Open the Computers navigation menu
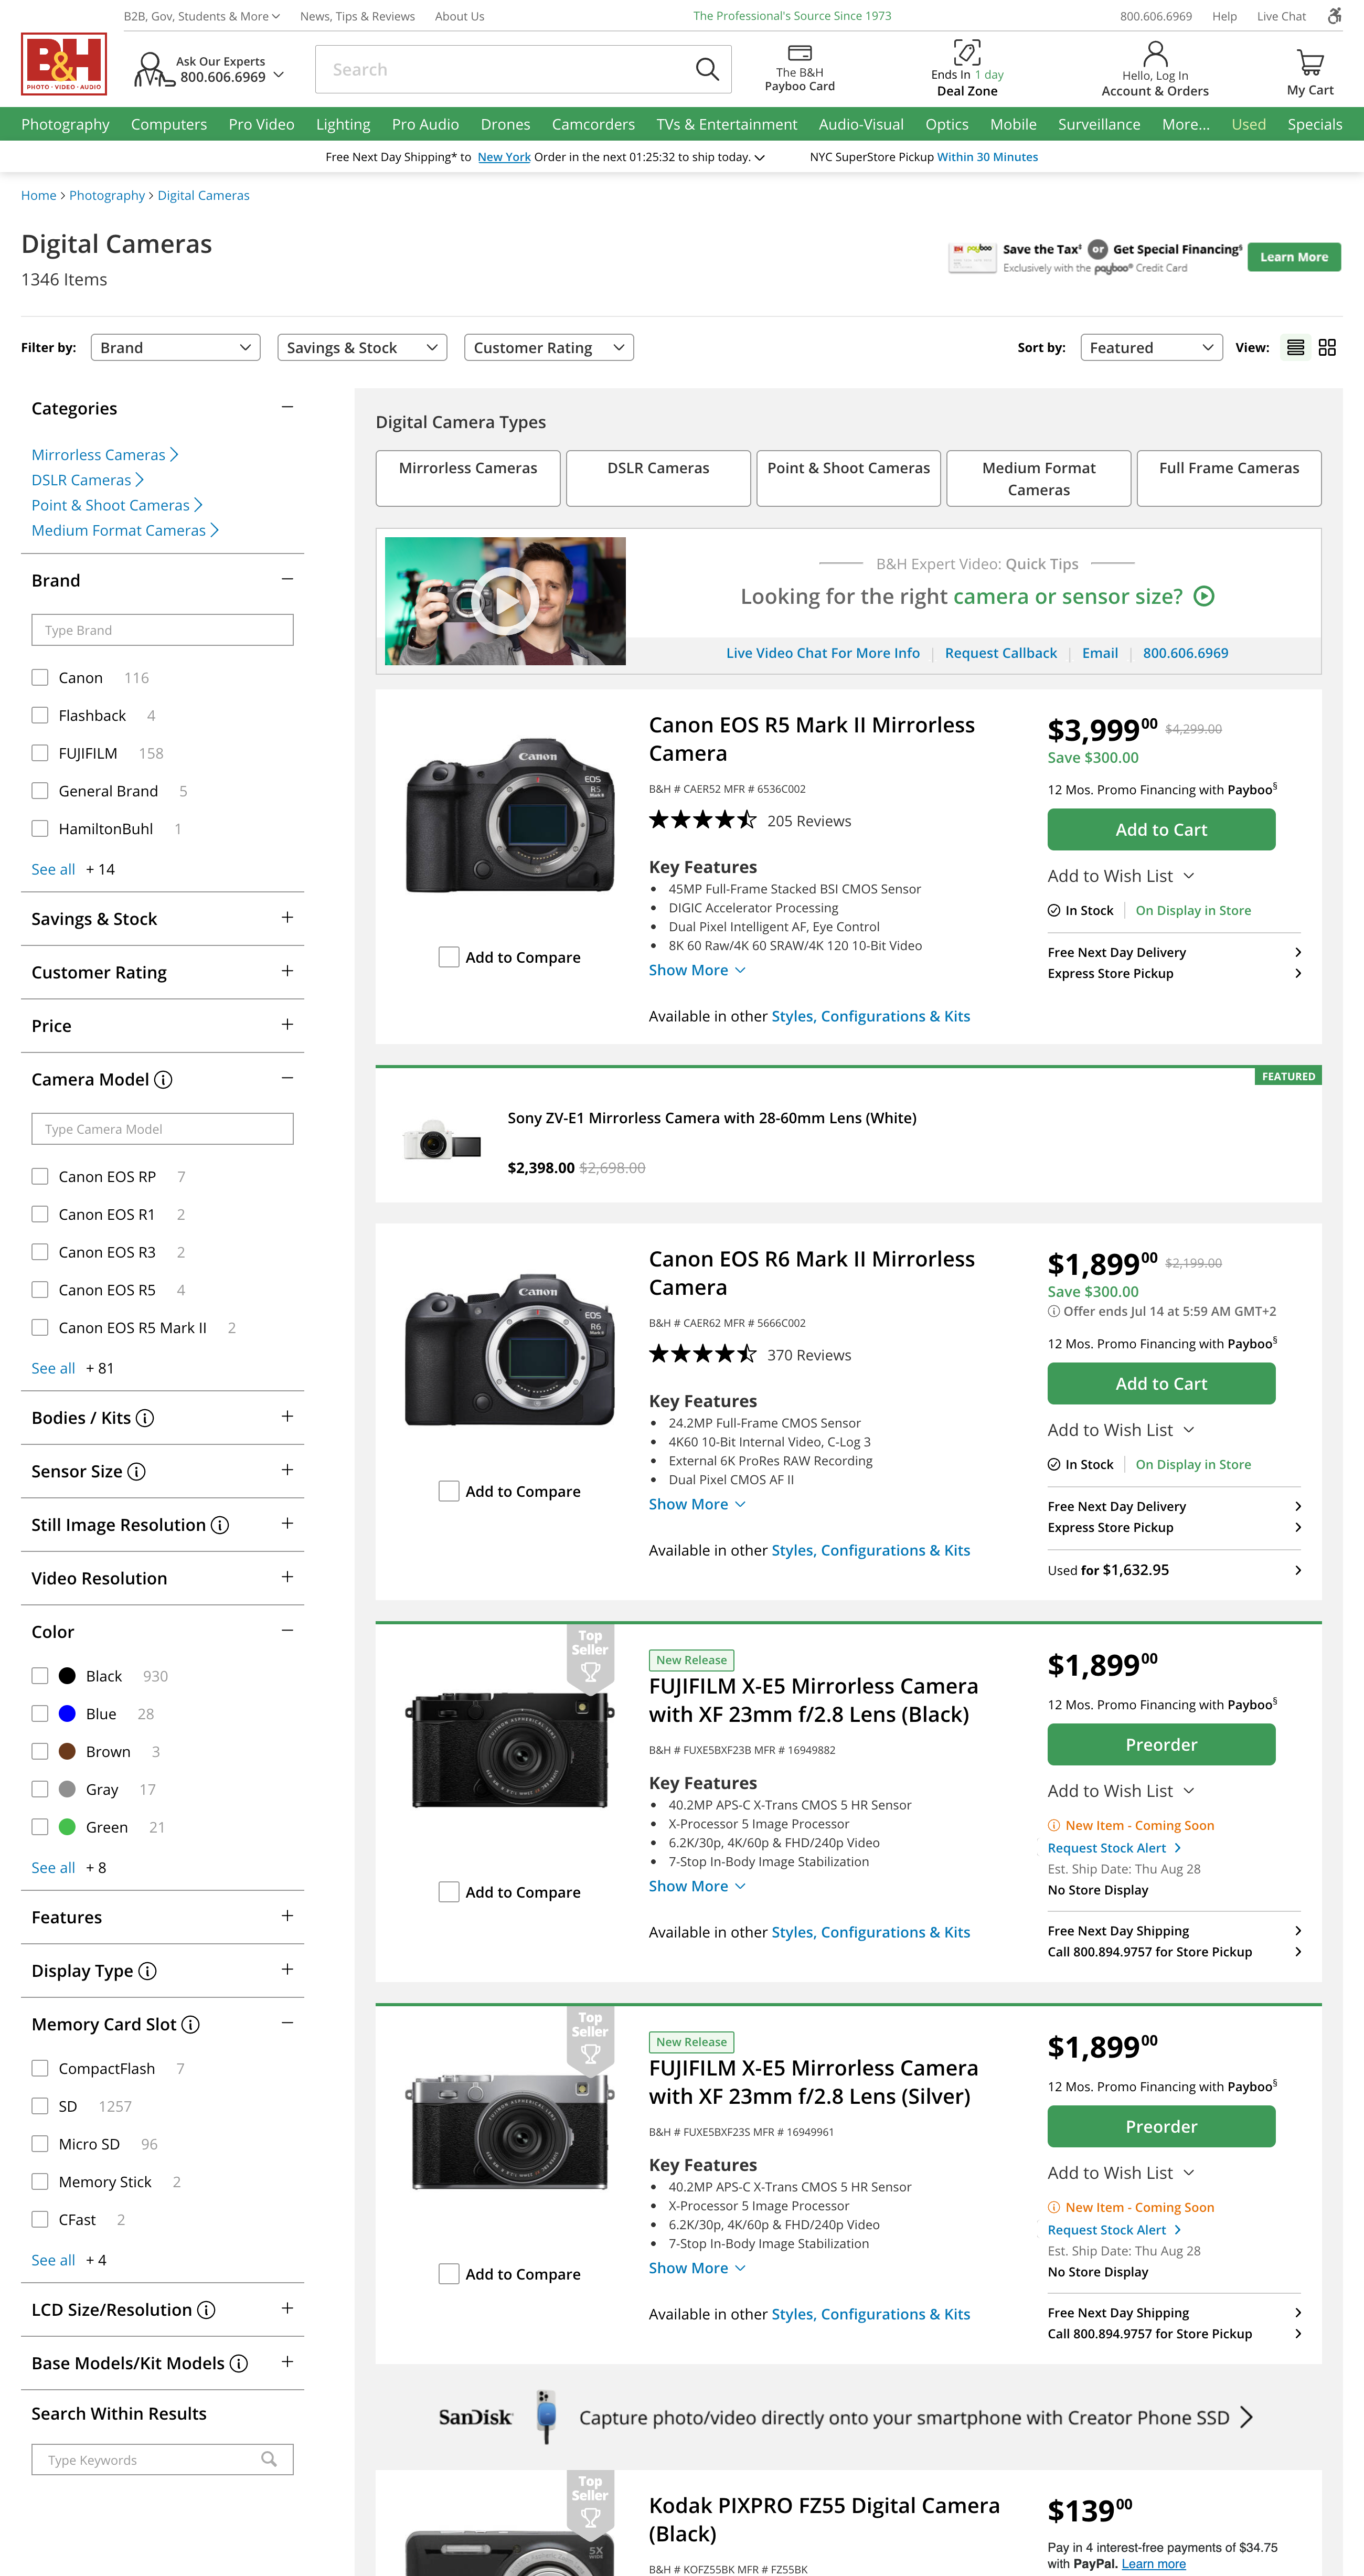The width and height of the screenshot is (1364, 2576). click(x=168, y=124)
